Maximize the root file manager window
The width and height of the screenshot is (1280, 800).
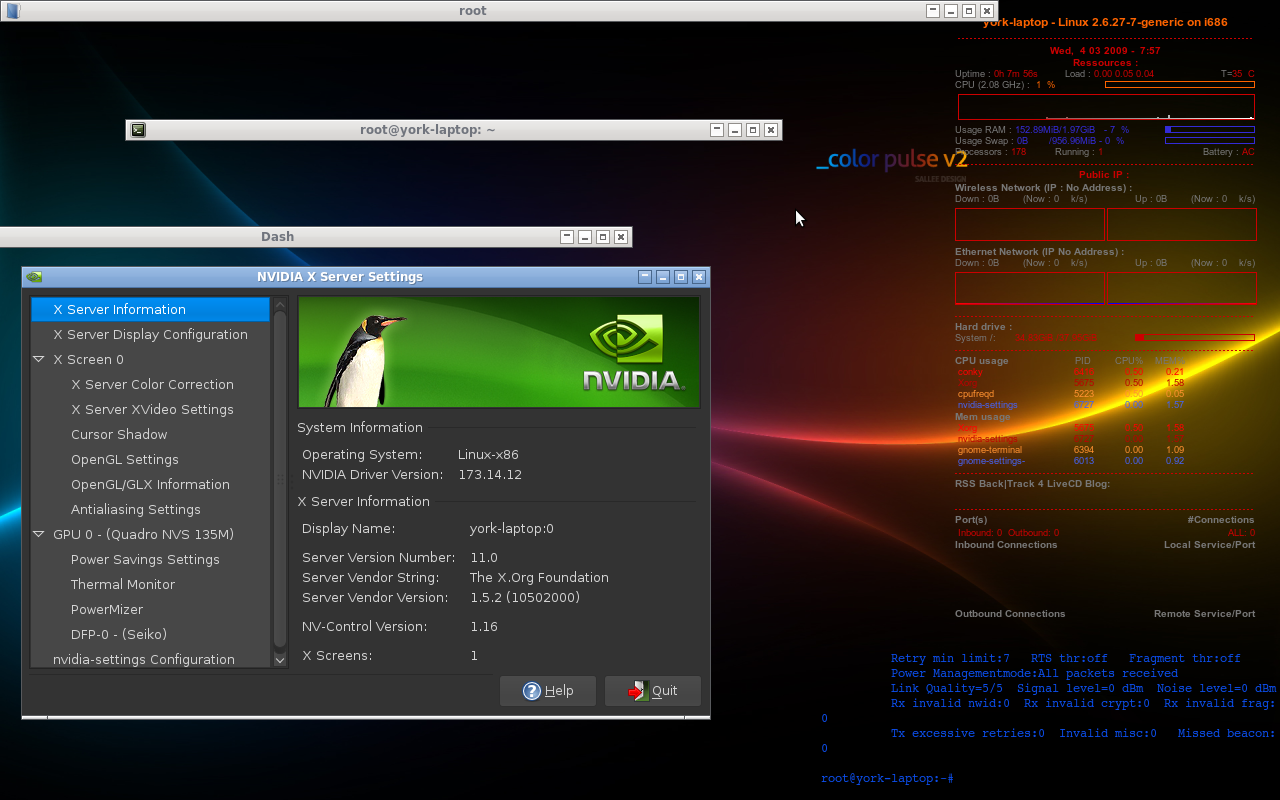(x=969, y=11)
